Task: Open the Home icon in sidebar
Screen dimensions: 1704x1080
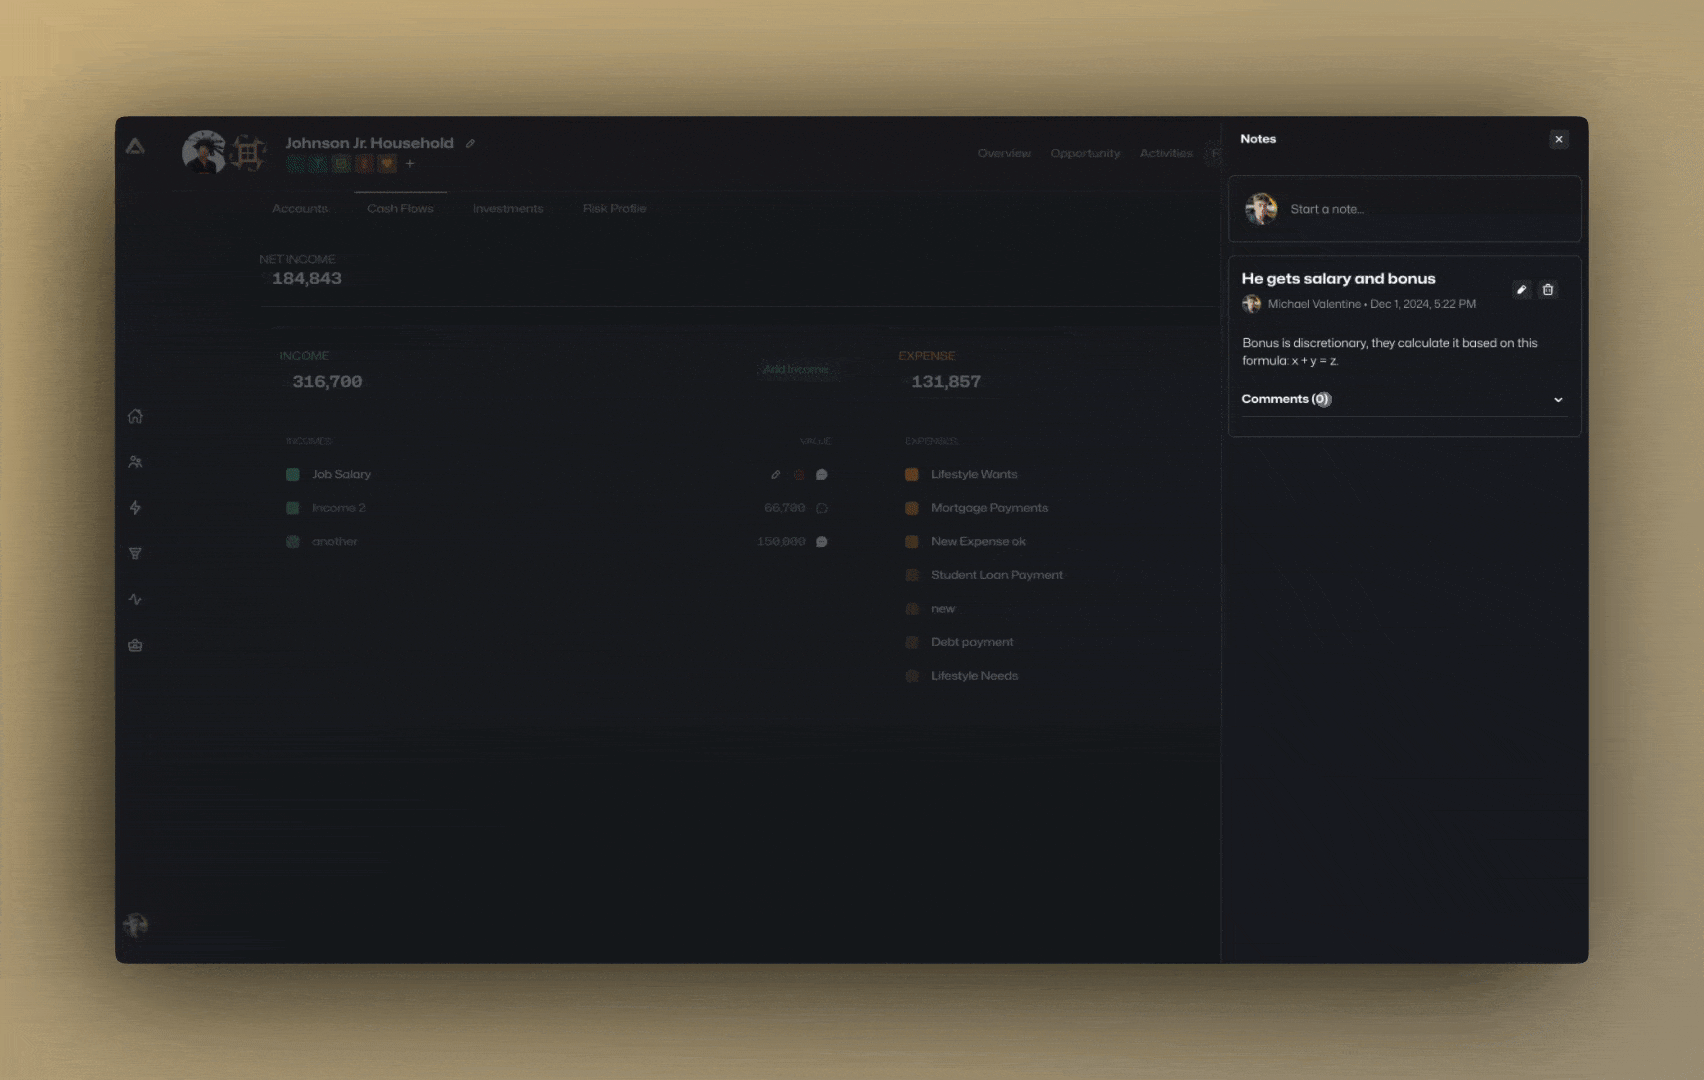Action: pos(135,416)
